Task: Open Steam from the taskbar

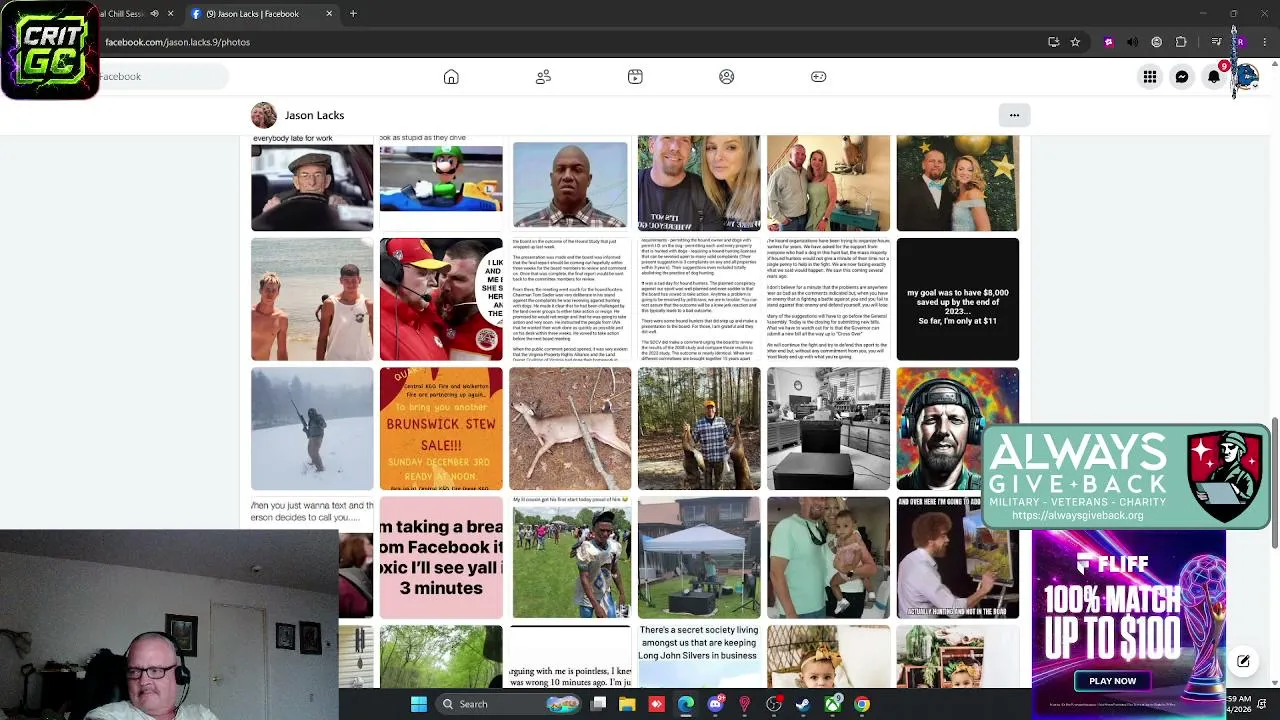Action: 803,704
